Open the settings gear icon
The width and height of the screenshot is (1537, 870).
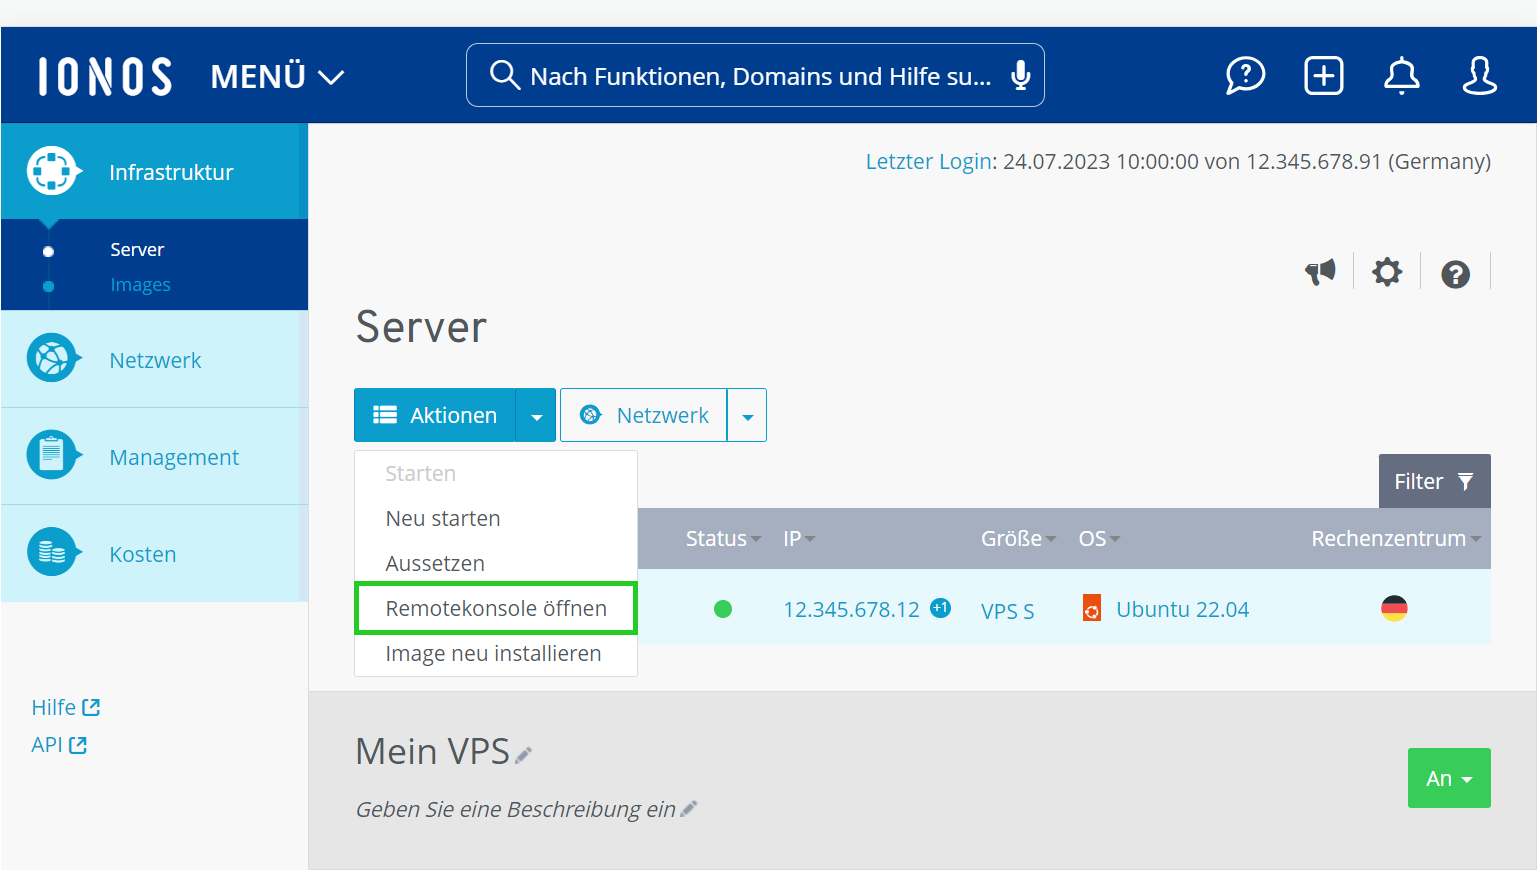[1387, 272]
